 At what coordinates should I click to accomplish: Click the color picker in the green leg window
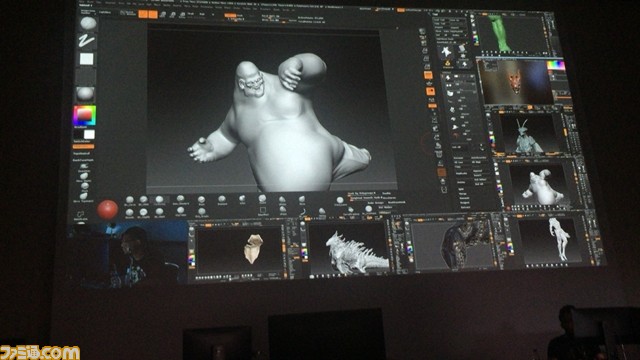[x=476, y=40]
